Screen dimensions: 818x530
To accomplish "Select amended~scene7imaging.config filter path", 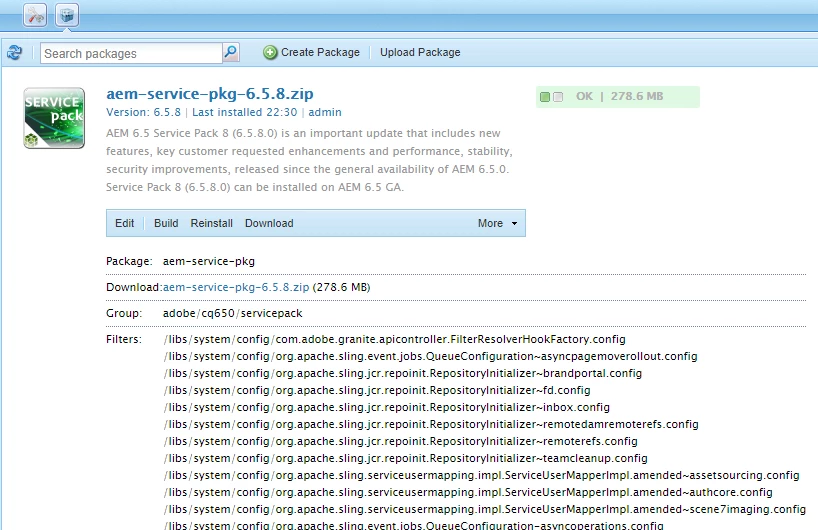I will pyautogui.click(x=485, y=509).
